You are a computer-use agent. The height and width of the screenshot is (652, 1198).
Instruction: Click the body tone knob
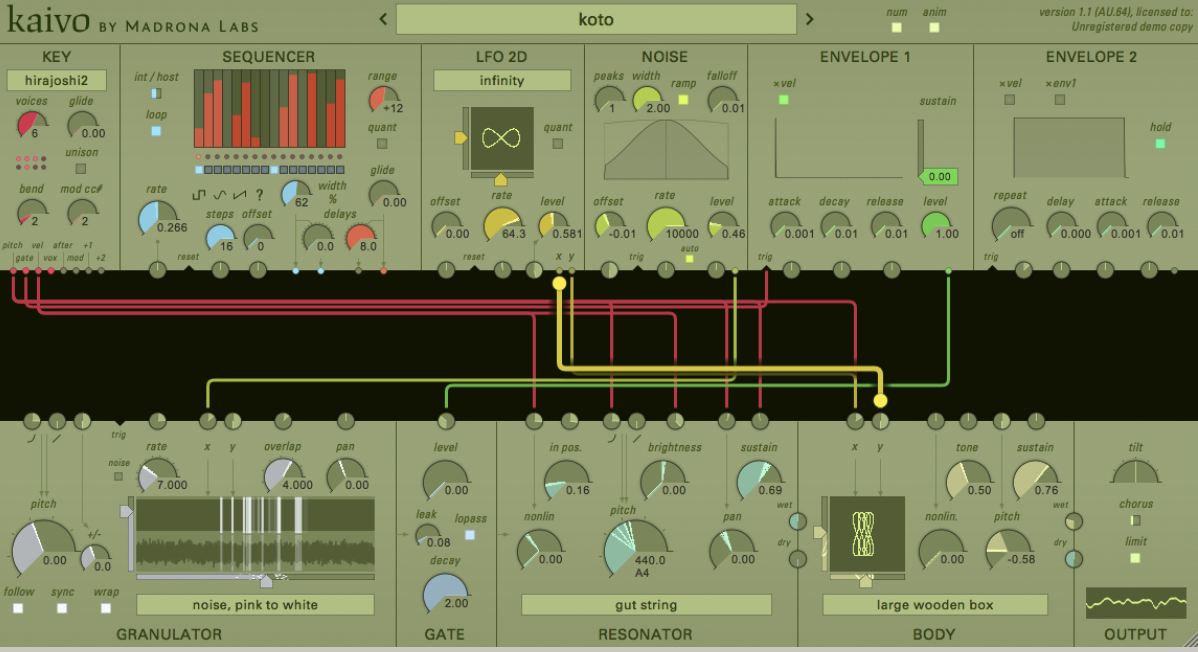pyautogui.click(x=966, y=482)
